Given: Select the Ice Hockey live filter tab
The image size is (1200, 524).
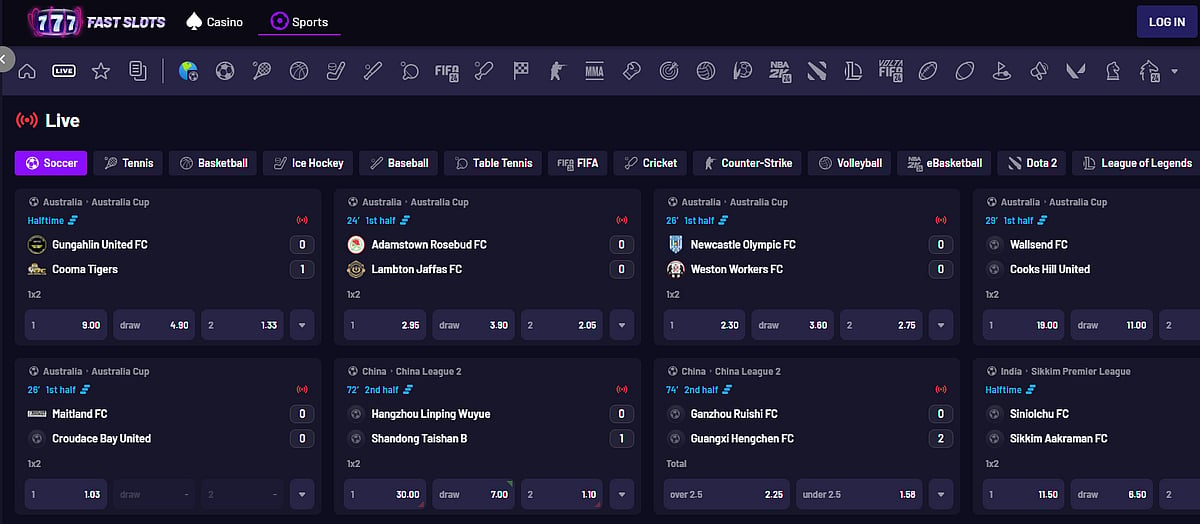Looking at the screenshot, I should [308, 163].
